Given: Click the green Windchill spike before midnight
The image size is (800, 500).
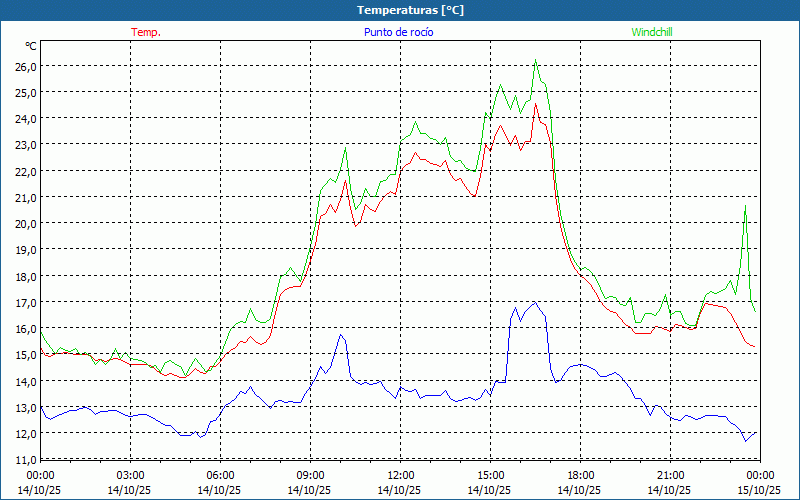Looking at the screenshot, I should tap(745, 206).
